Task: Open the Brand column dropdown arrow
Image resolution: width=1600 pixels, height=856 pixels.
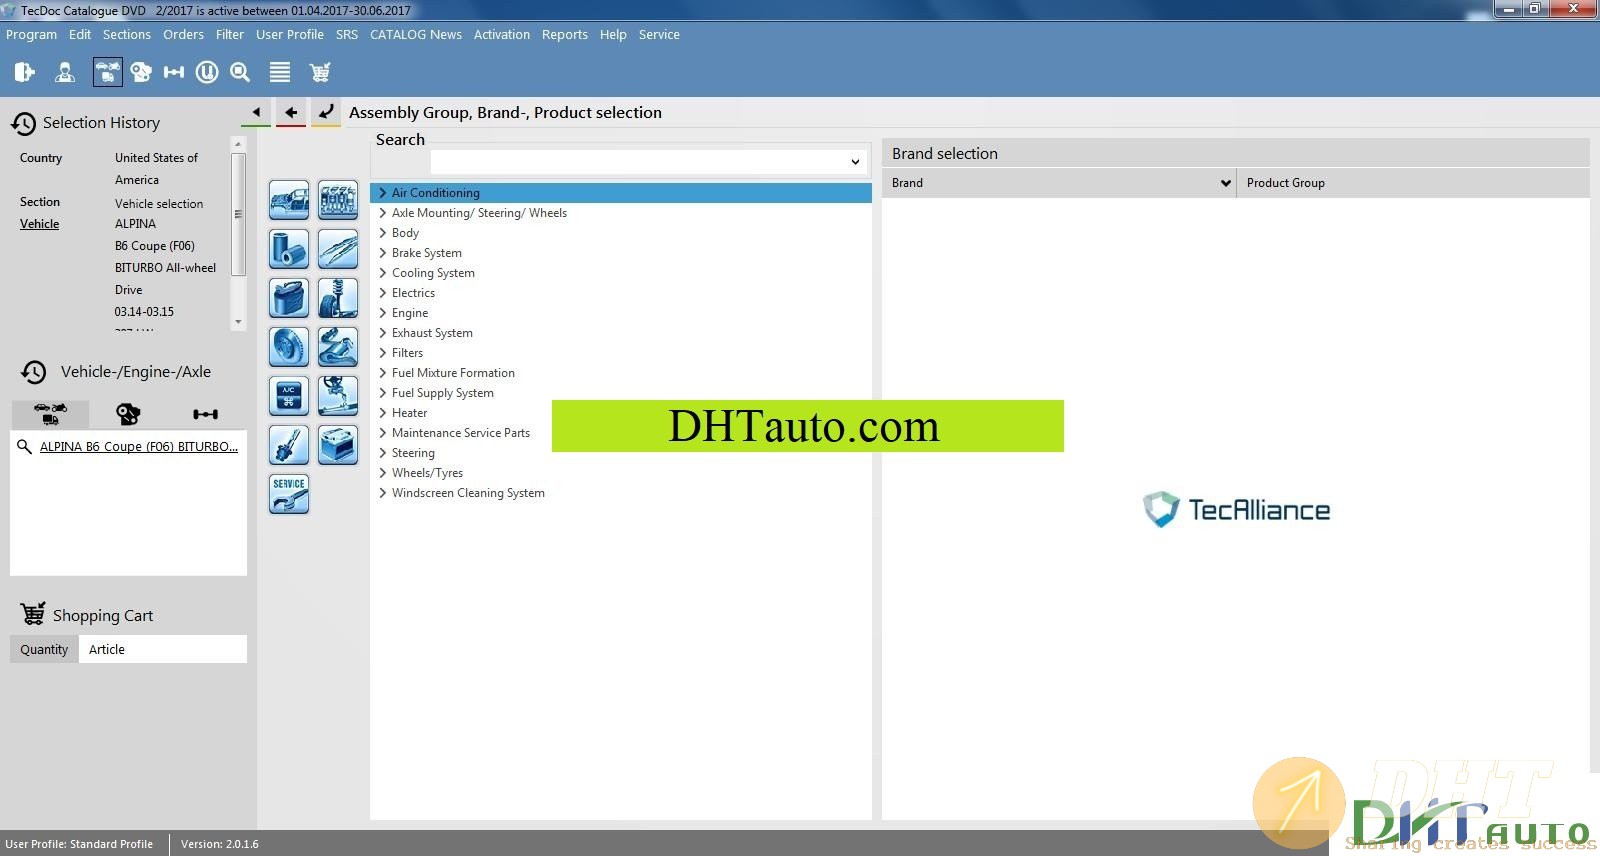Action: pyautogui.click(x=1225, y=183)
